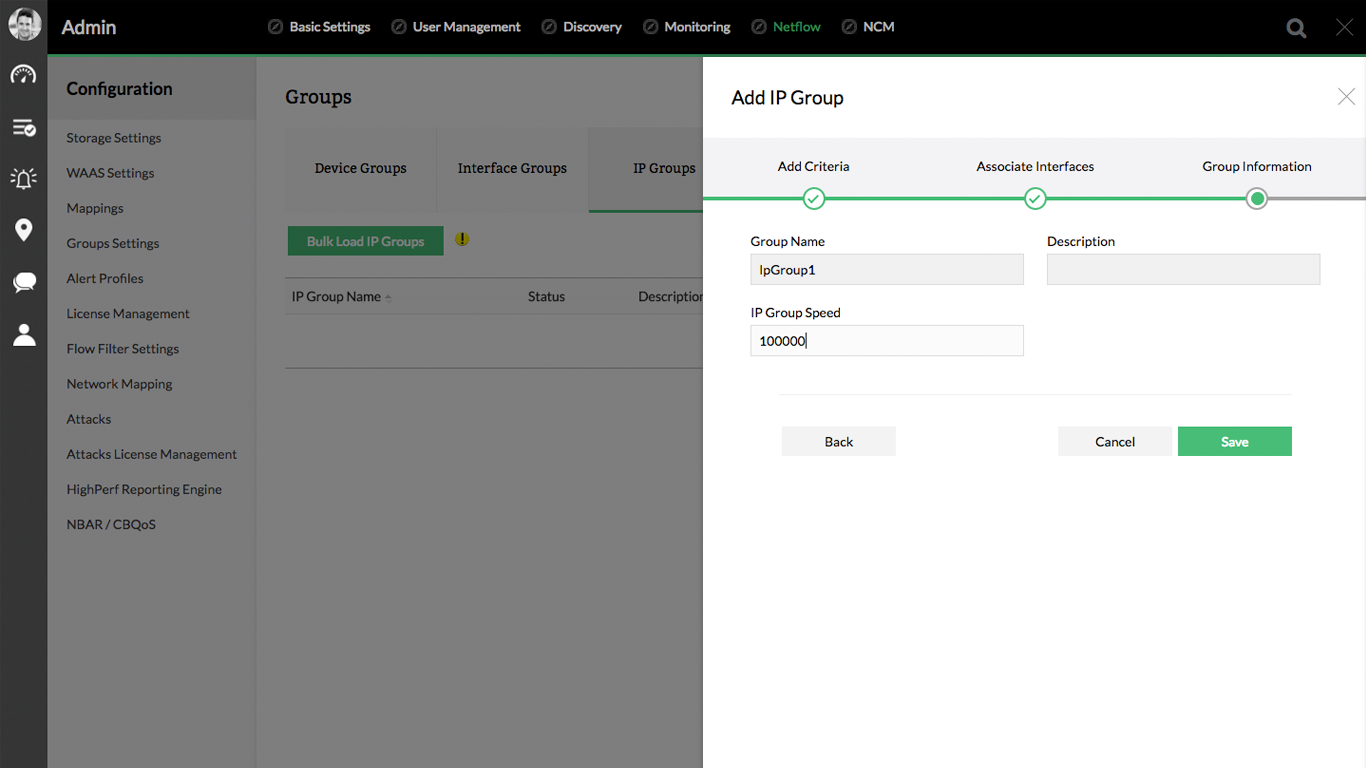Click the Save button
This screenshot has height=768, width=1366.
click(x=1234, y=442)
